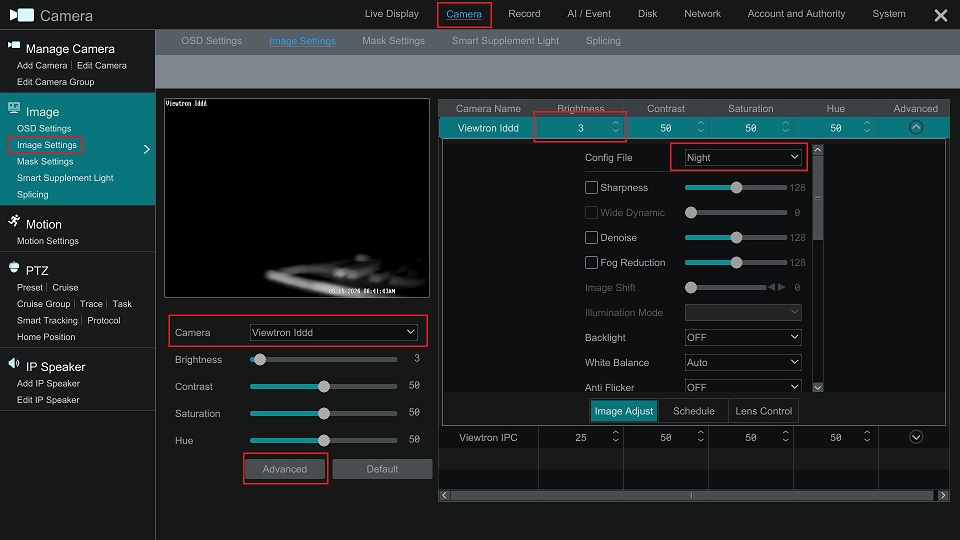
Task: Click the IP Speaker sound icon
Action: pos(13,363)
